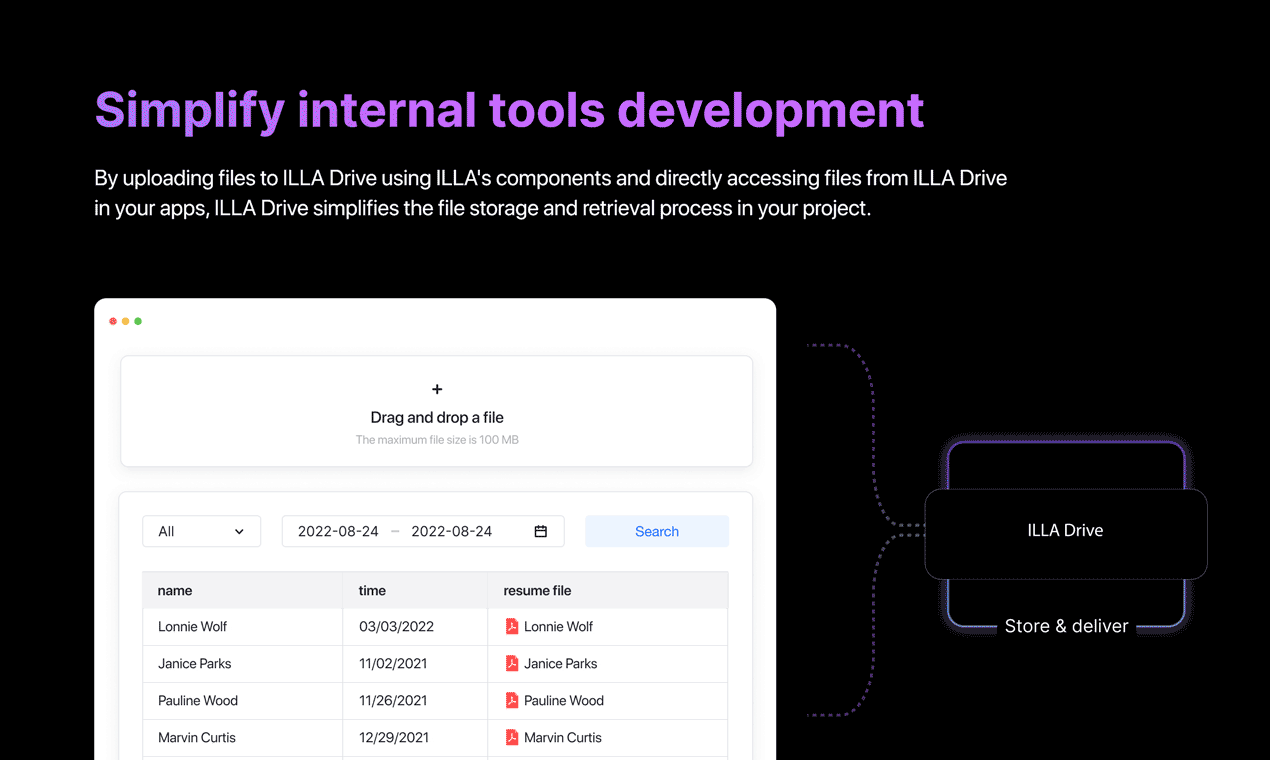Select the Lonnie Wolf name cell

[243, 626]
